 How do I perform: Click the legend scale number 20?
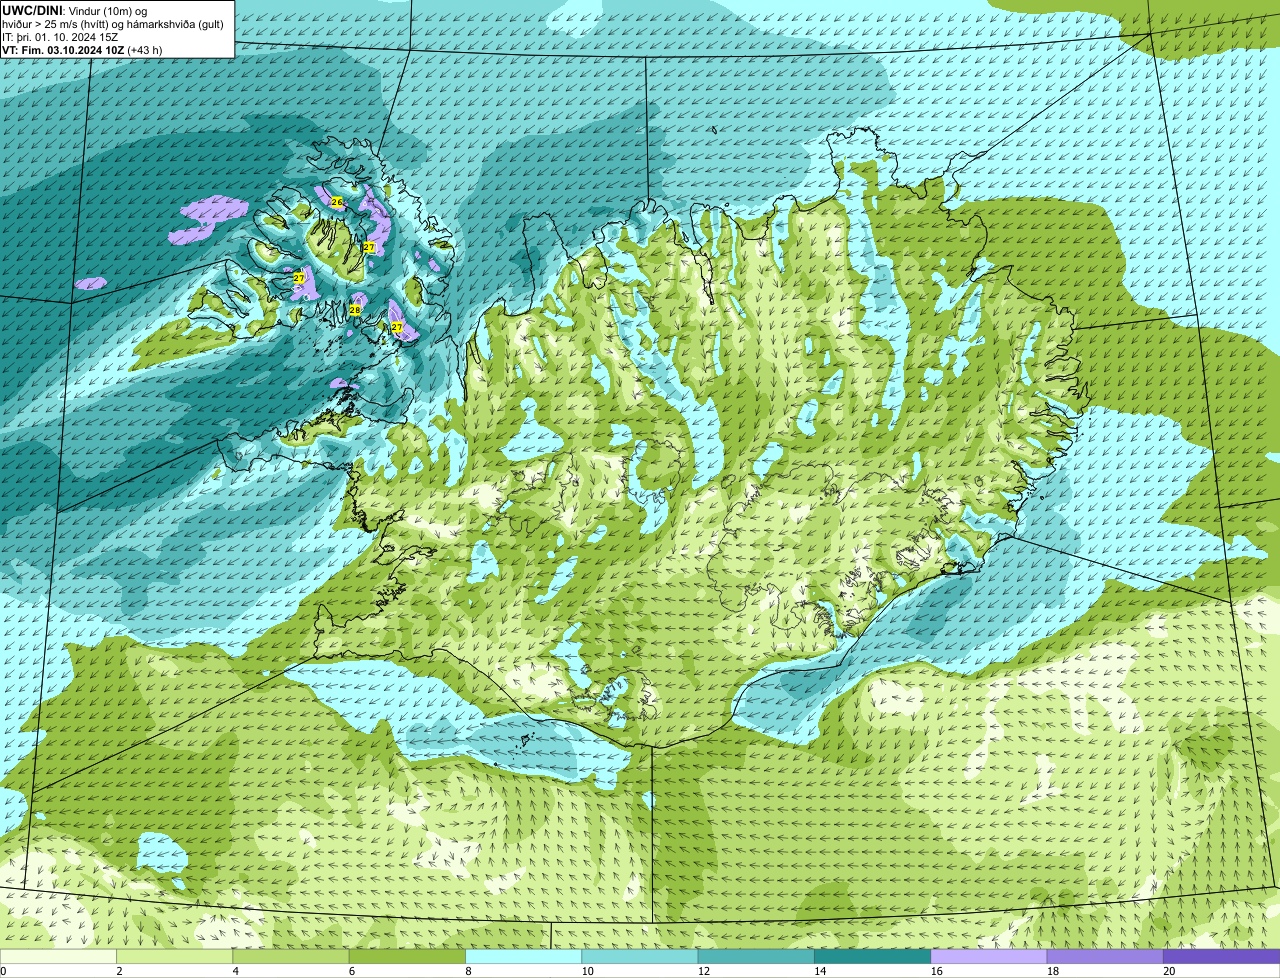coord(1169,971)
